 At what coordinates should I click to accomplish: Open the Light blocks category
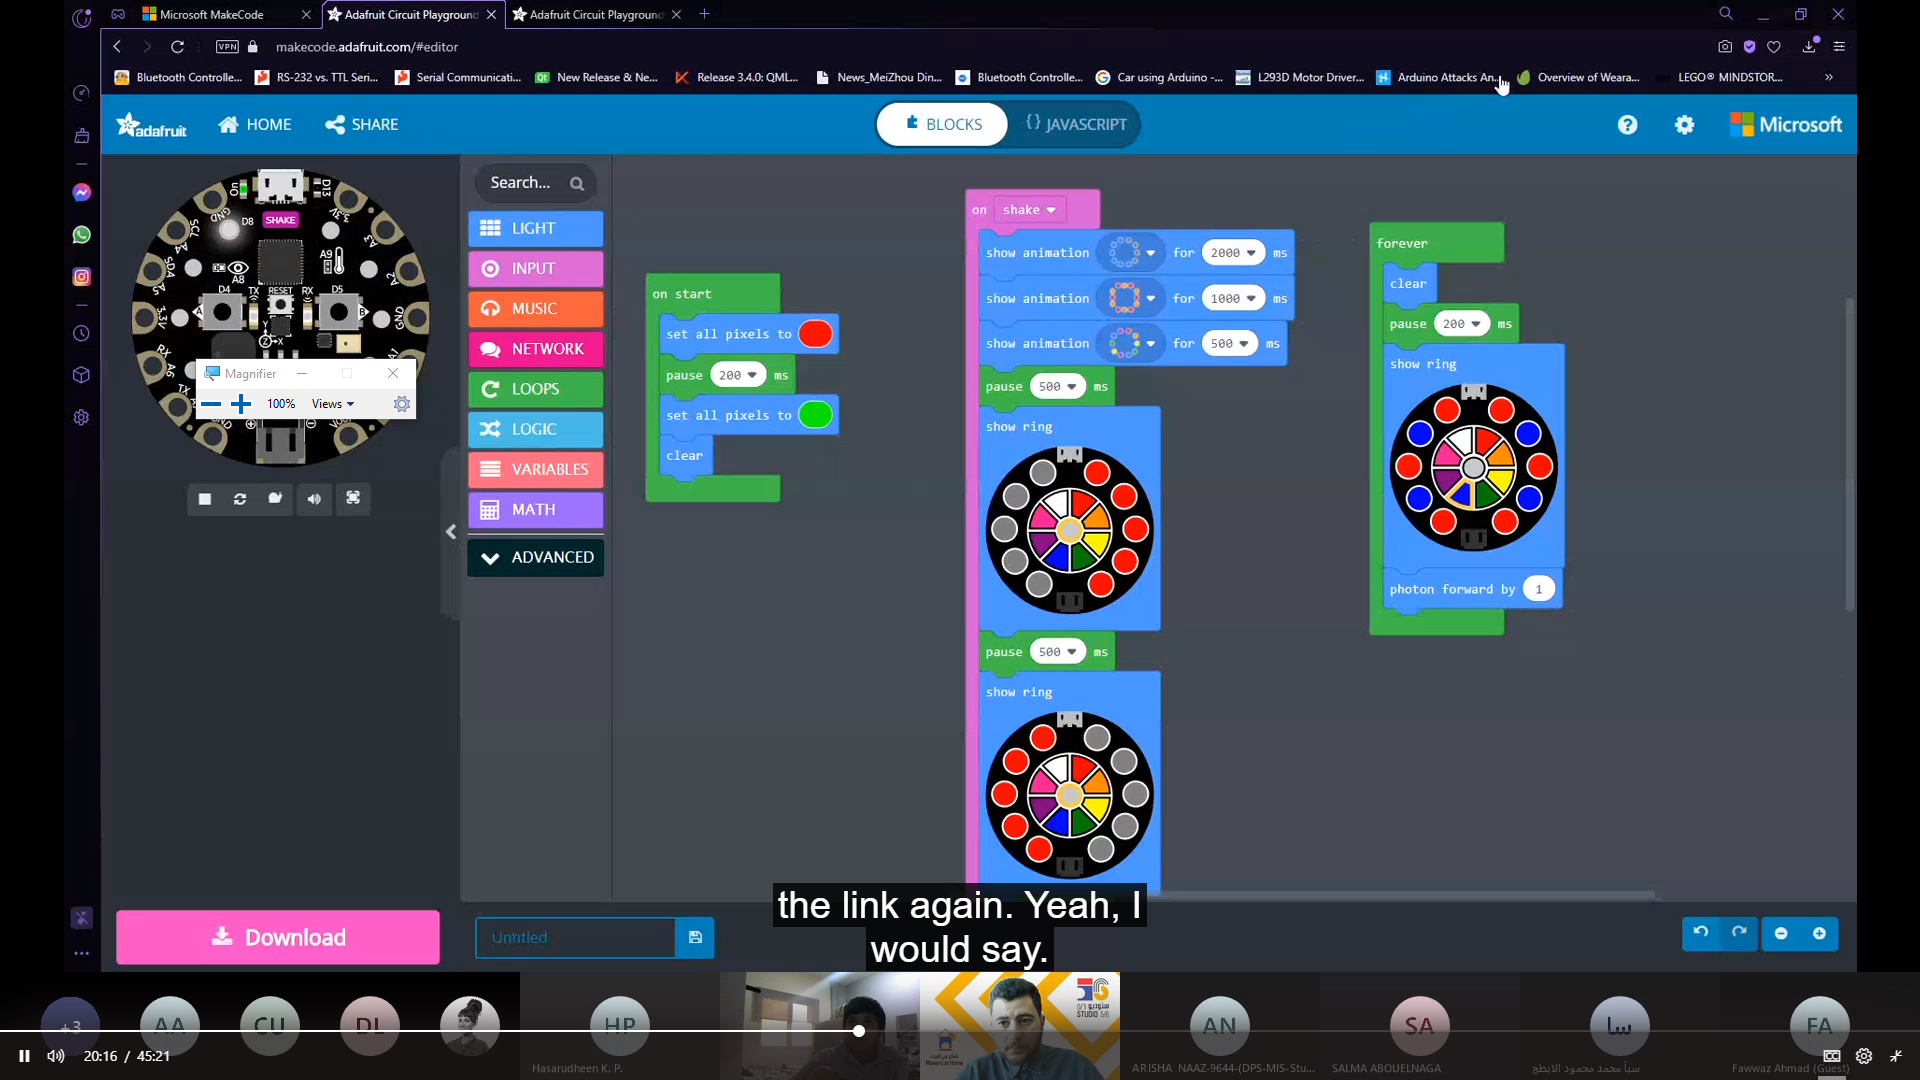(x=536, y=228)
